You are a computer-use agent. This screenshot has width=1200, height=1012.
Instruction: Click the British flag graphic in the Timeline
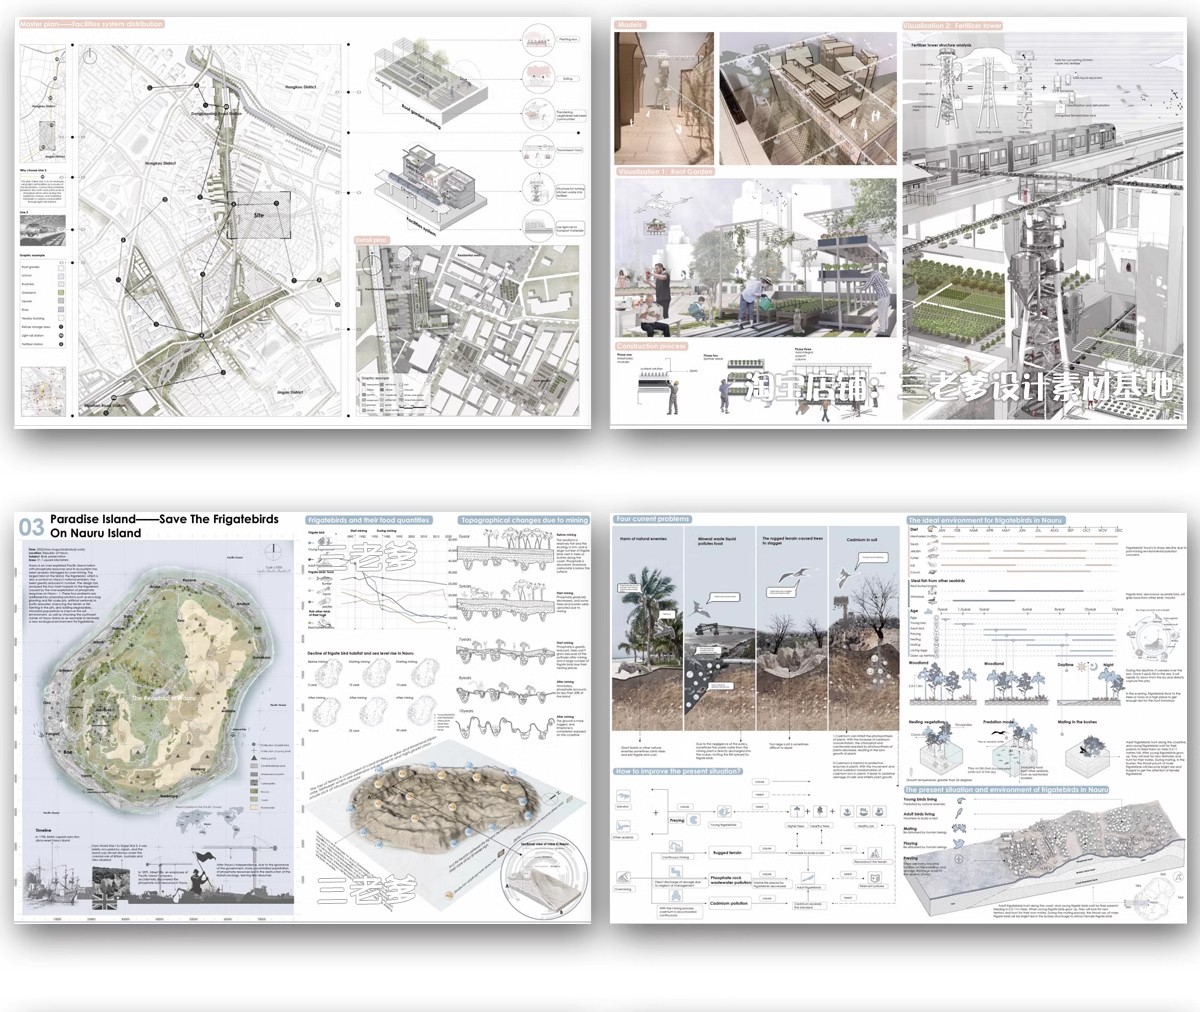pos(103,901)
